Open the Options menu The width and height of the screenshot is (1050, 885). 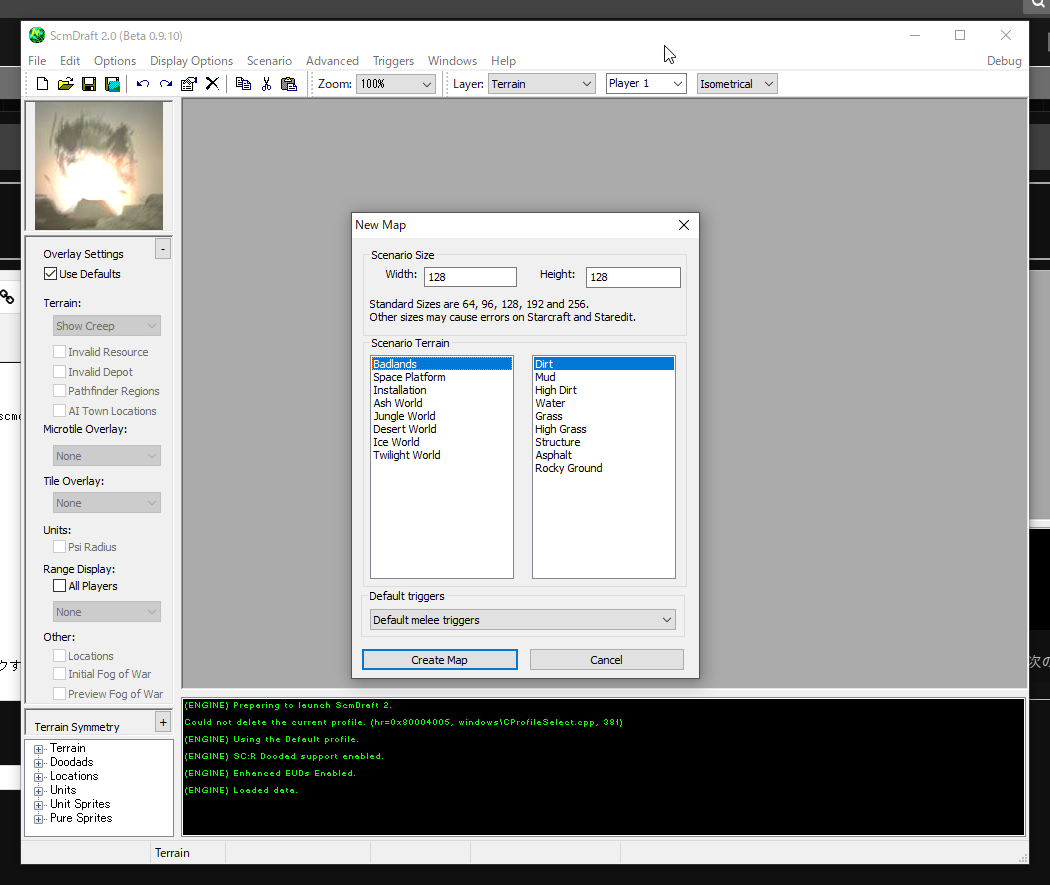click(115, 61)
